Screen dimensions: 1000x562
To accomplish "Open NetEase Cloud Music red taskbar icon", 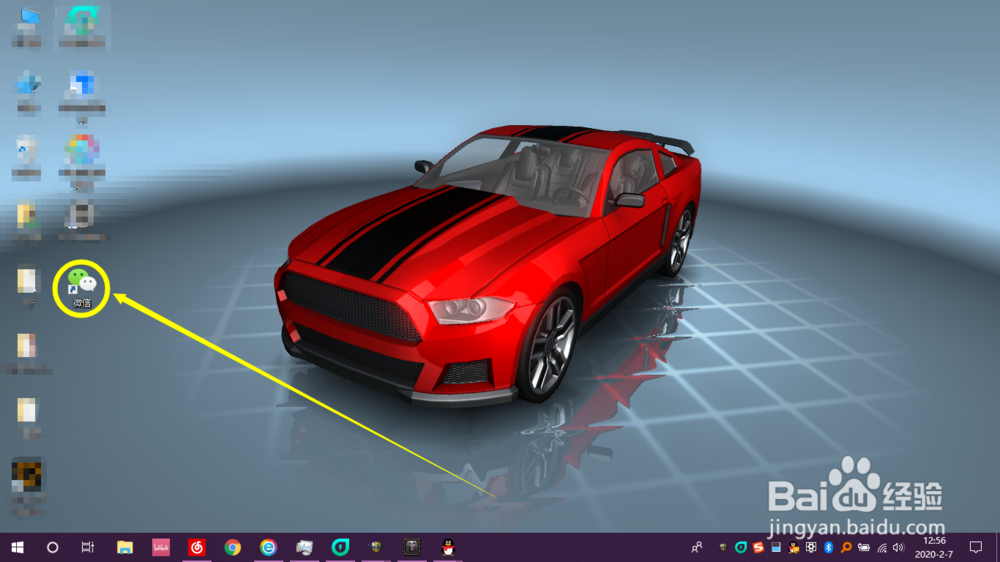I will tap(196, 547).
